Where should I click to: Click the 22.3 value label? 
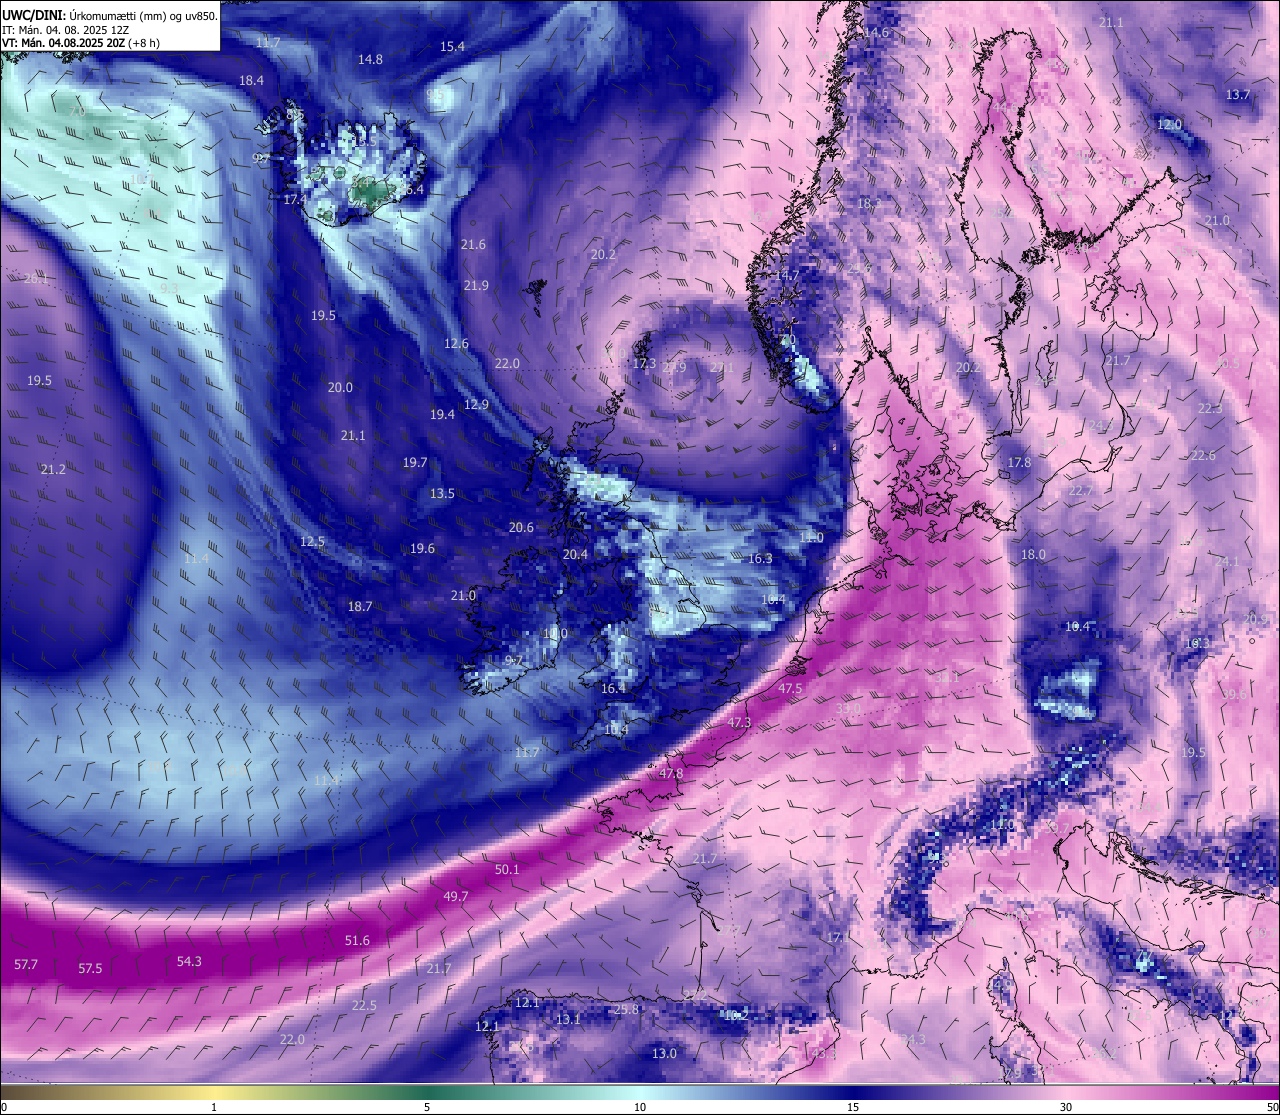coord(1209,408)
